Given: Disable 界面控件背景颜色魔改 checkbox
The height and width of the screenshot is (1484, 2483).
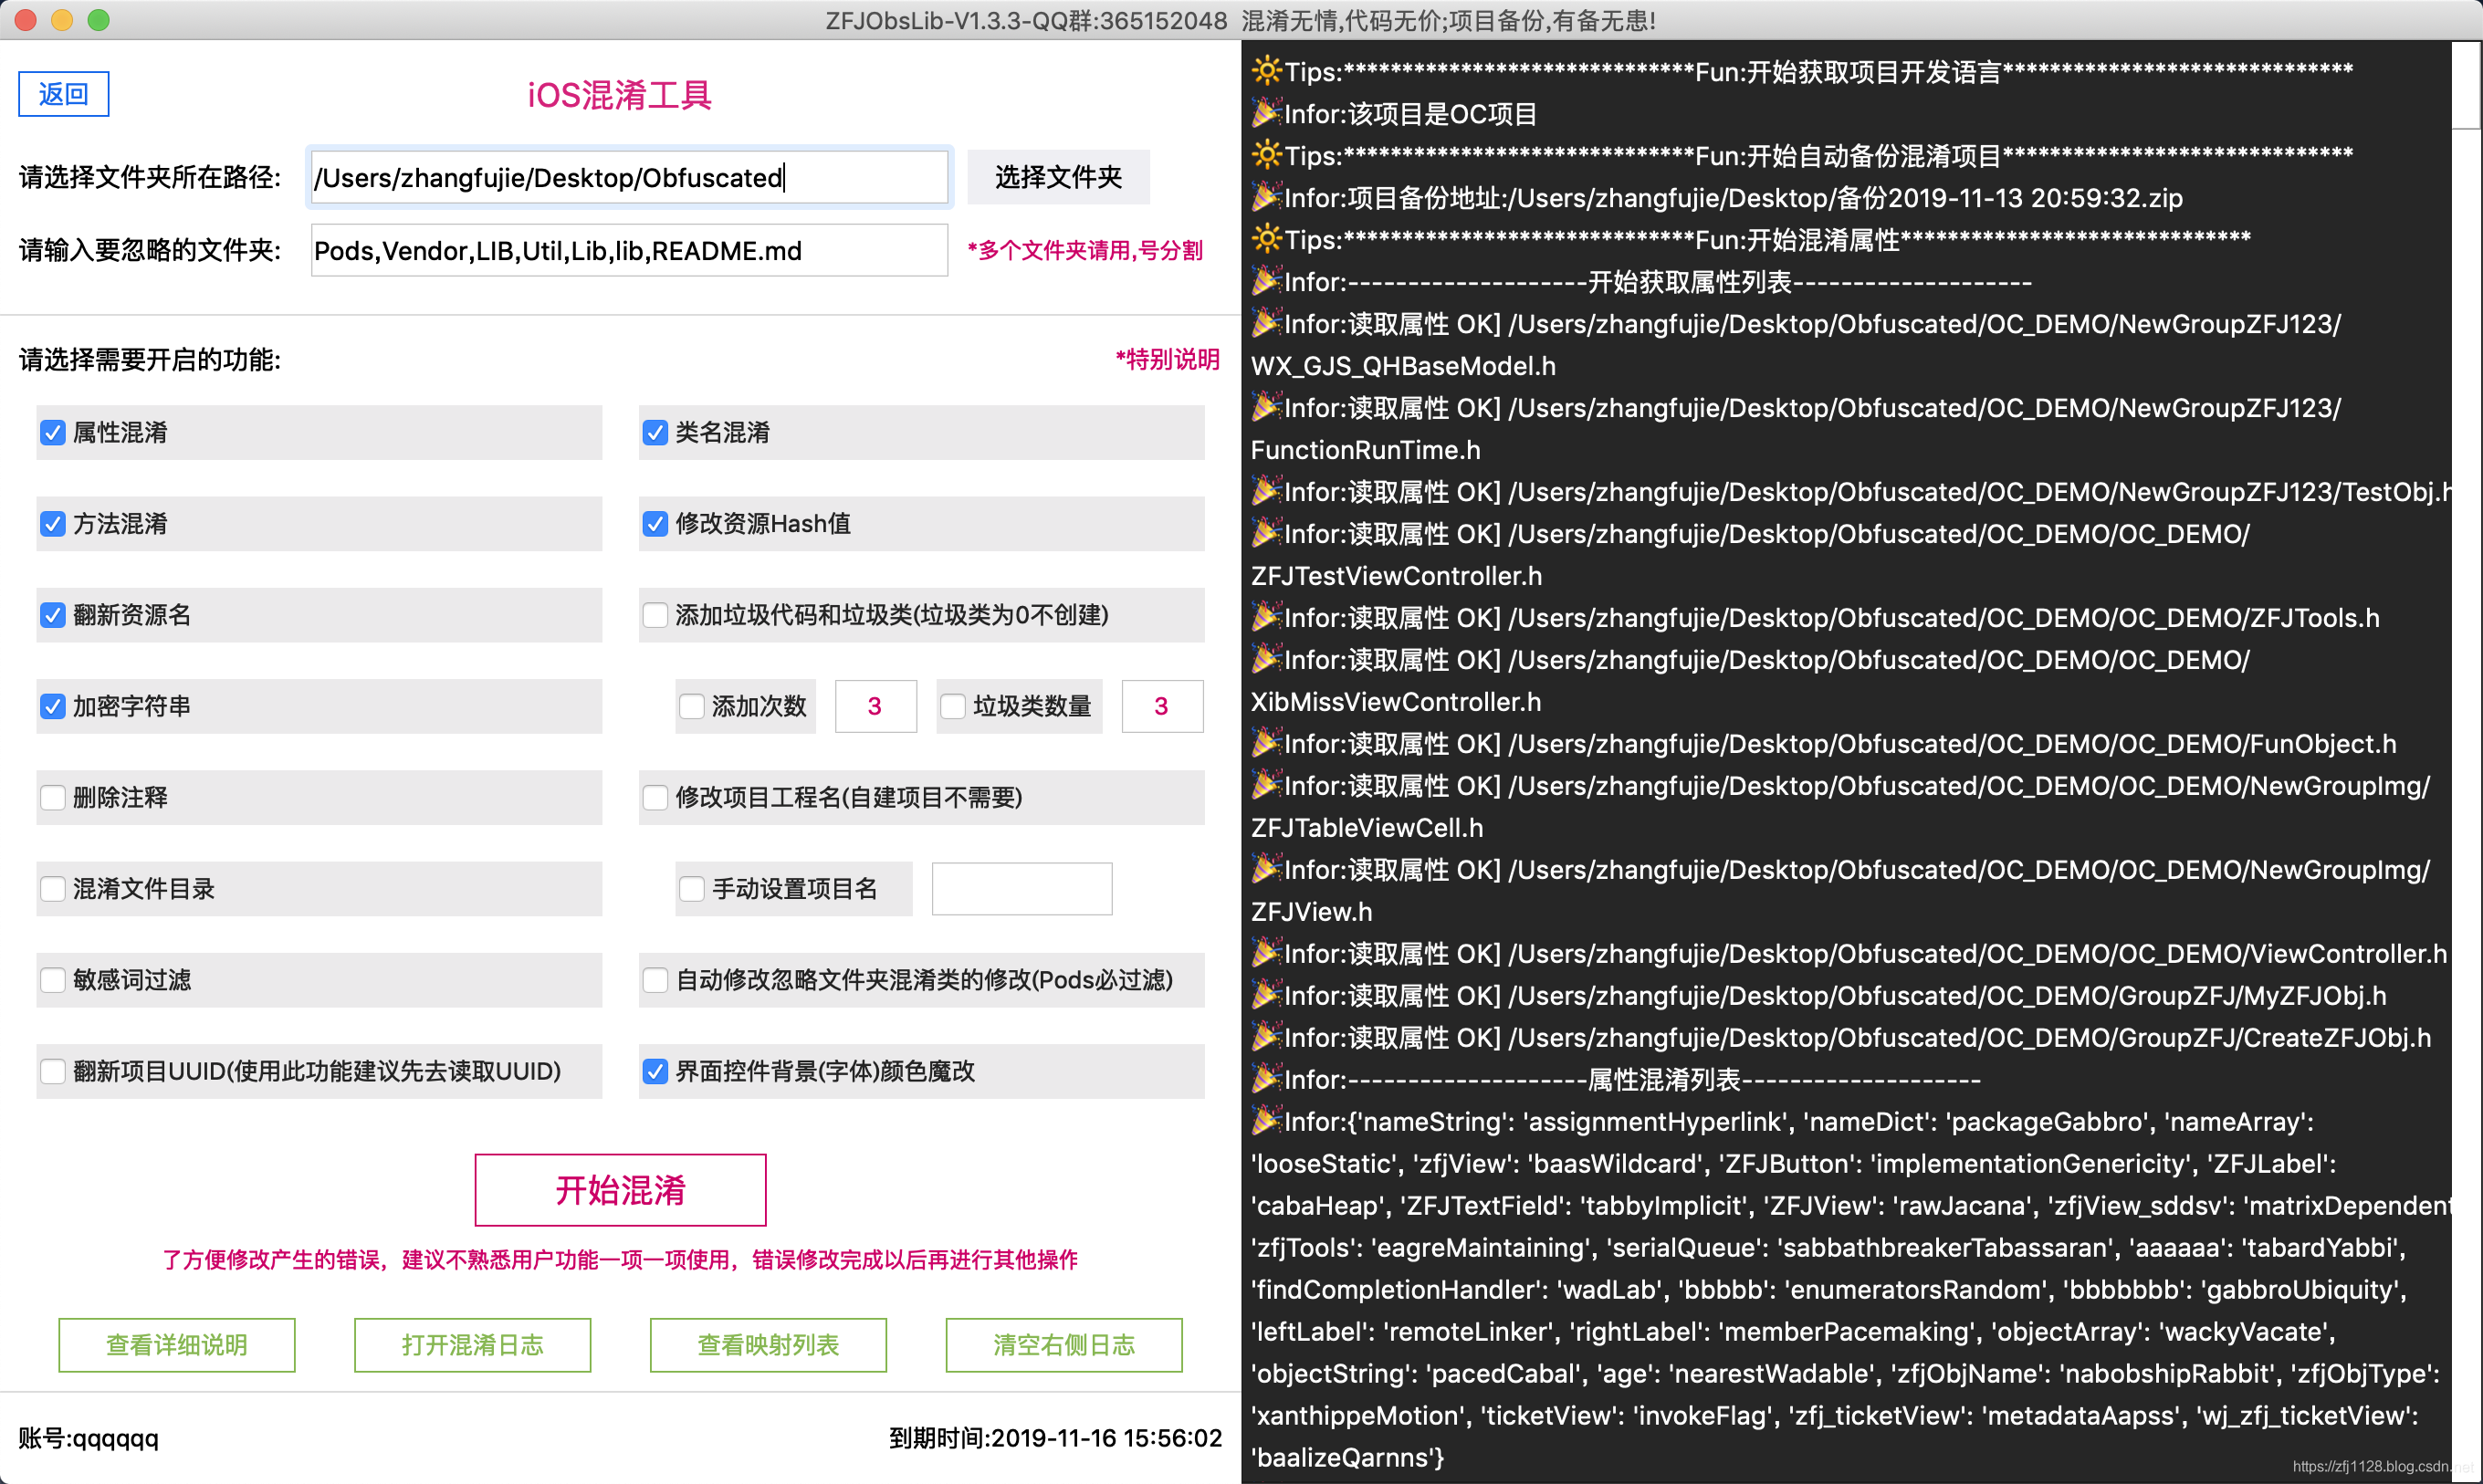Looking at the screenshot, I should pyautogui.click(x=655, y=1071).
